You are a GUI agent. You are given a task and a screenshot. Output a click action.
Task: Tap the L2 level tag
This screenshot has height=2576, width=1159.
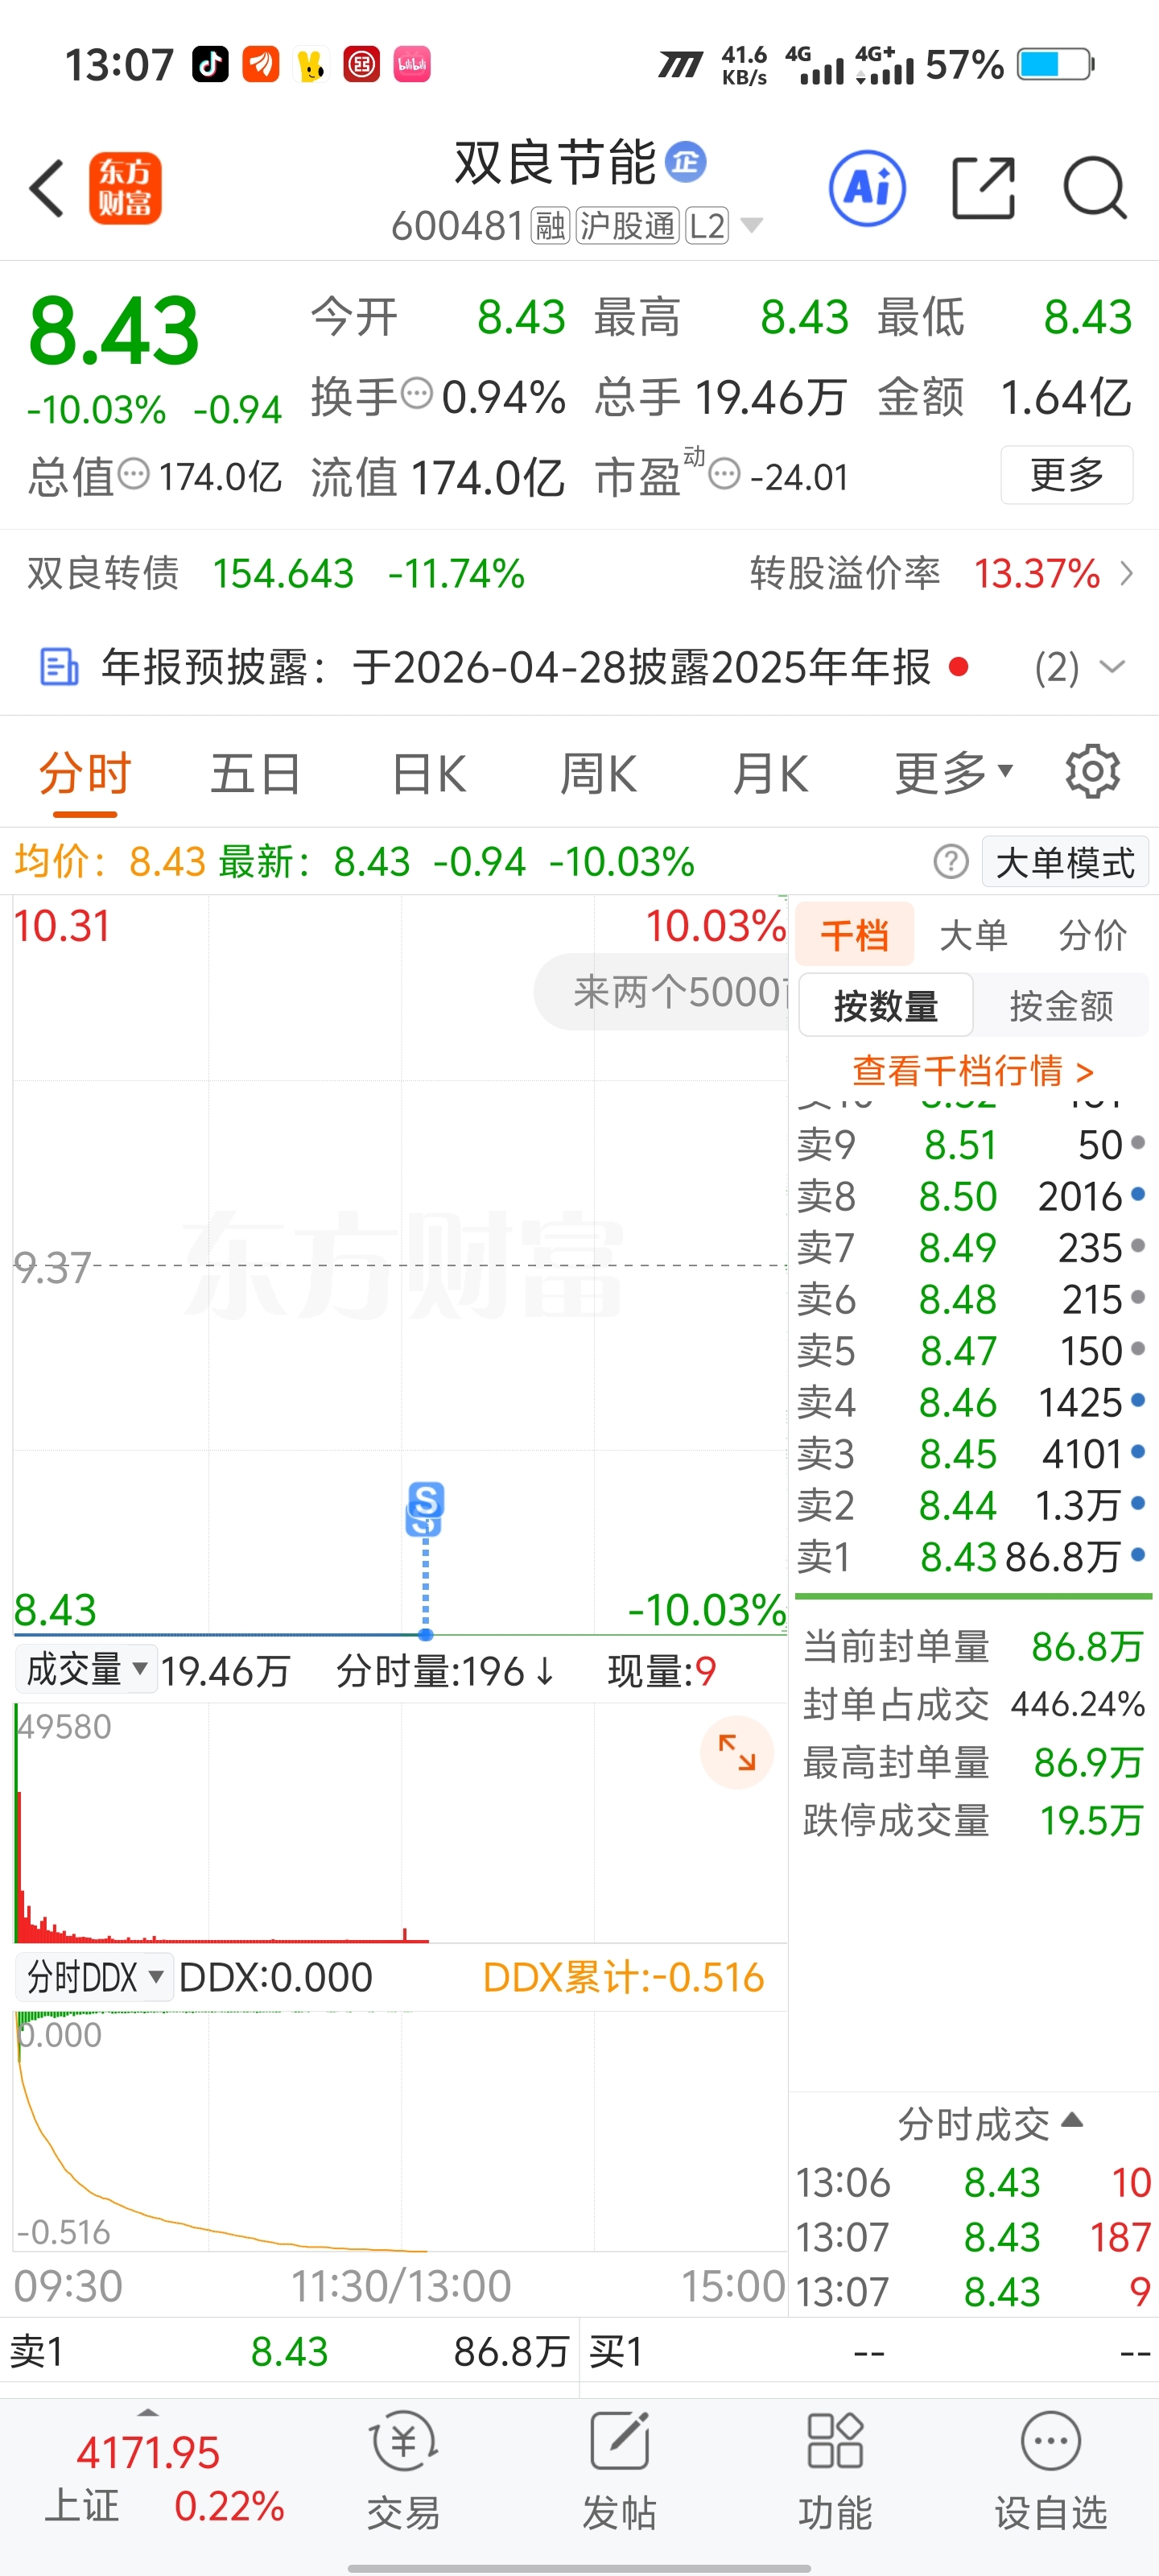pyautogui.click(x=707, y=226)
